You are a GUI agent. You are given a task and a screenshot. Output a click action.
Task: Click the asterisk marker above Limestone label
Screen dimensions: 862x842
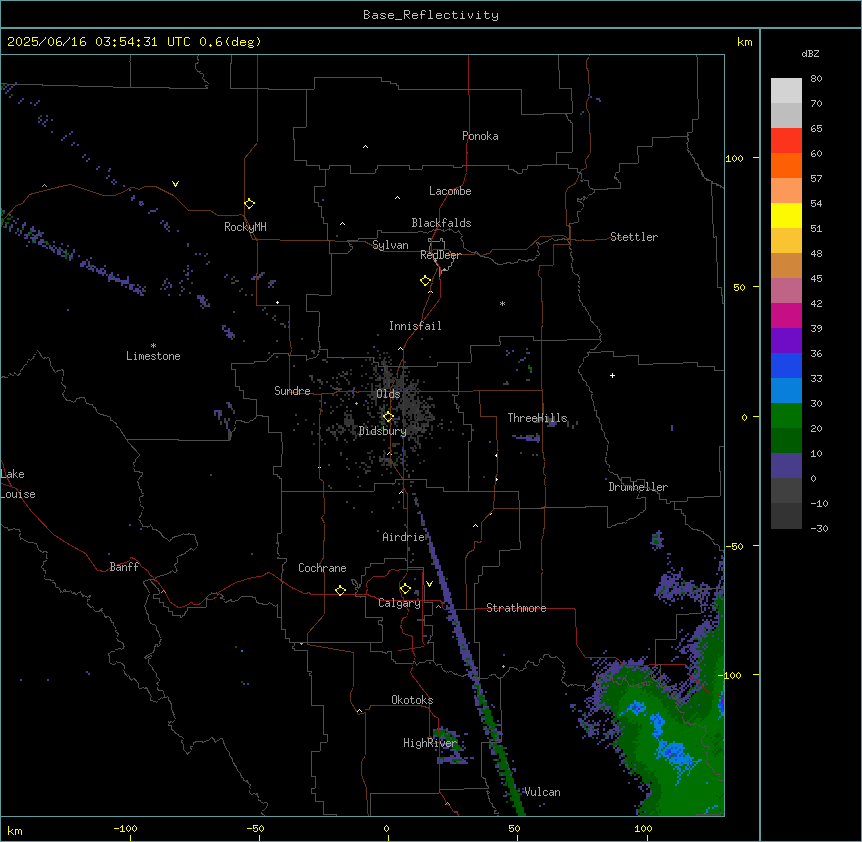tap(153, 346)
